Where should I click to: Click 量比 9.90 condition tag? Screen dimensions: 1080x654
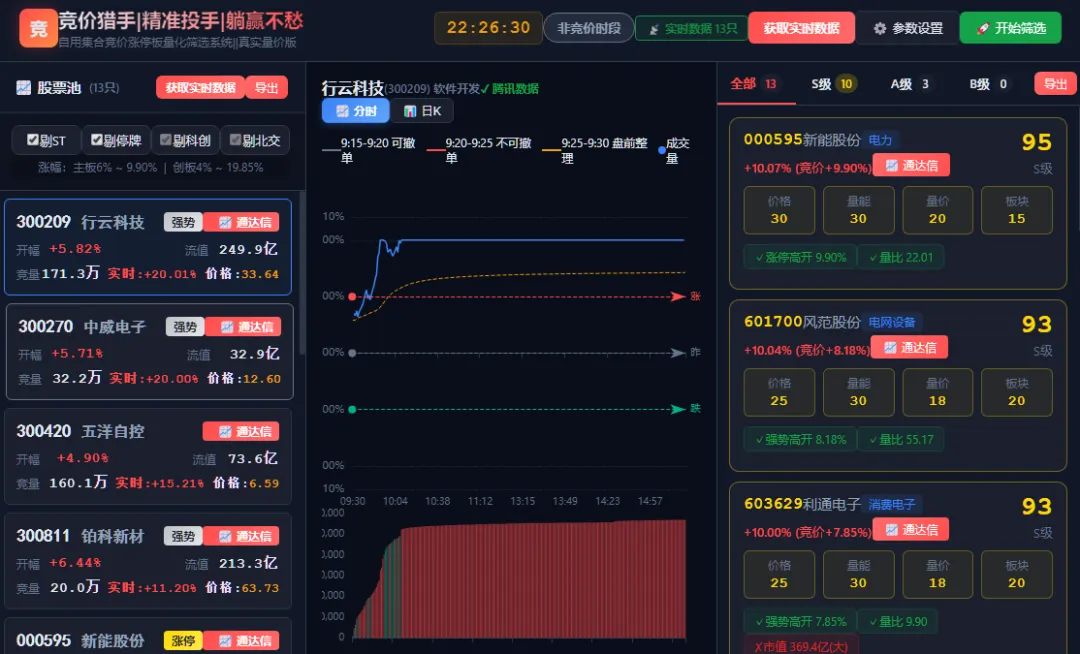[x=898, y=622]
